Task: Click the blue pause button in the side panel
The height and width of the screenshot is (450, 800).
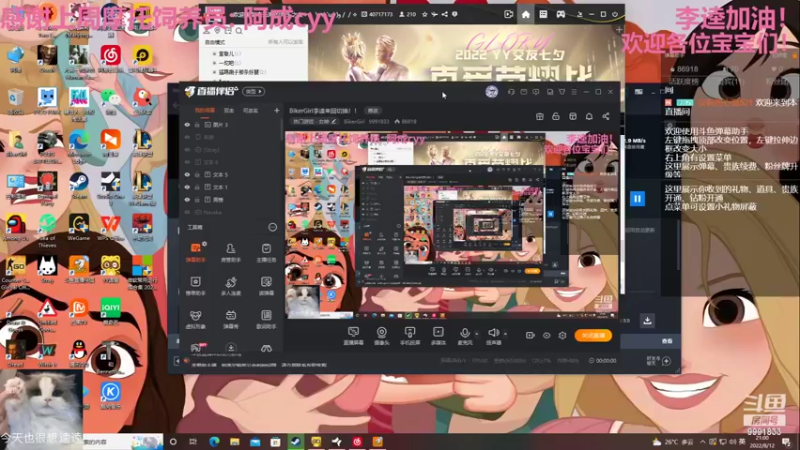Action: (x=637, y=198)
